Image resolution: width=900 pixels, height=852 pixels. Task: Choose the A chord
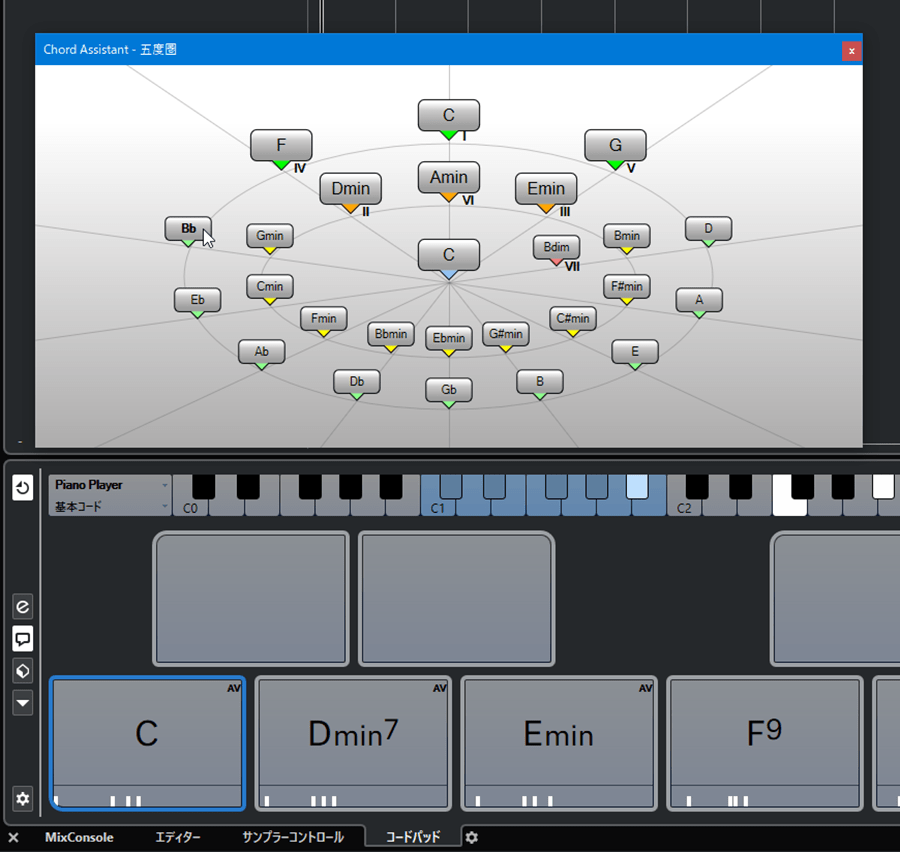[x=699, y=300]
